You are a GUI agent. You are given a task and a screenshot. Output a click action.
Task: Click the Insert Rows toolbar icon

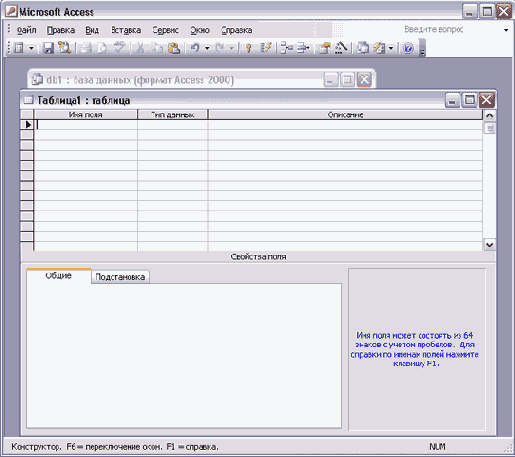[286, 48]
